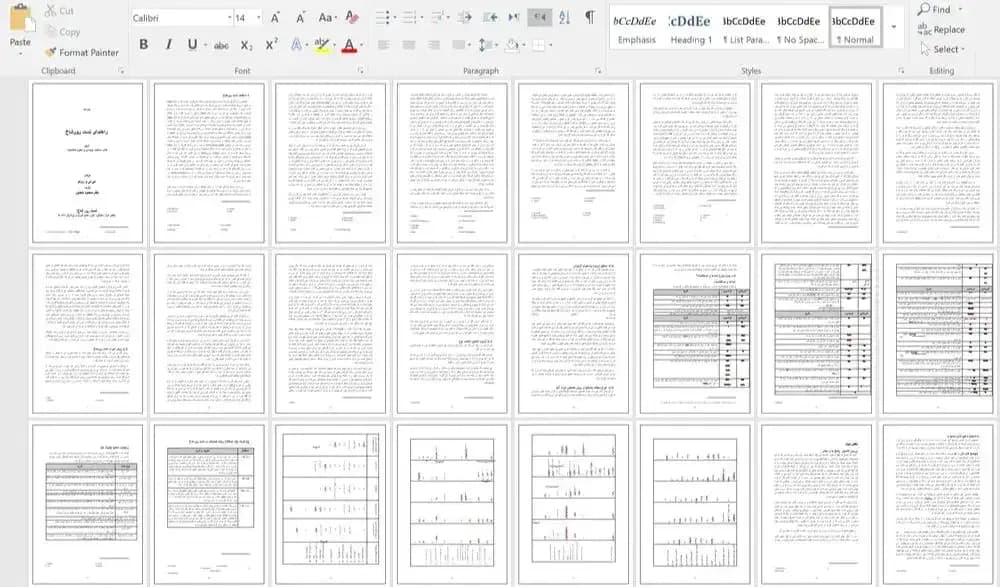1000x587 pixels.
Task: Click the Shading paint bucket icon
Action: (511, 45)
